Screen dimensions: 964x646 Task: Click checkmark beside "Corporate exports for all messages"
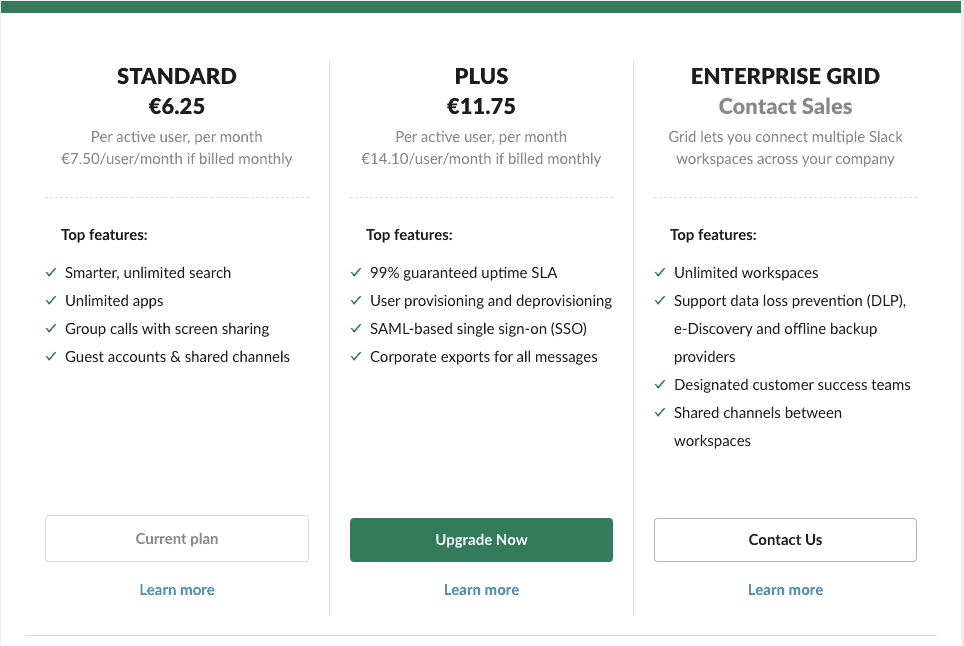(x=355, y=356)
